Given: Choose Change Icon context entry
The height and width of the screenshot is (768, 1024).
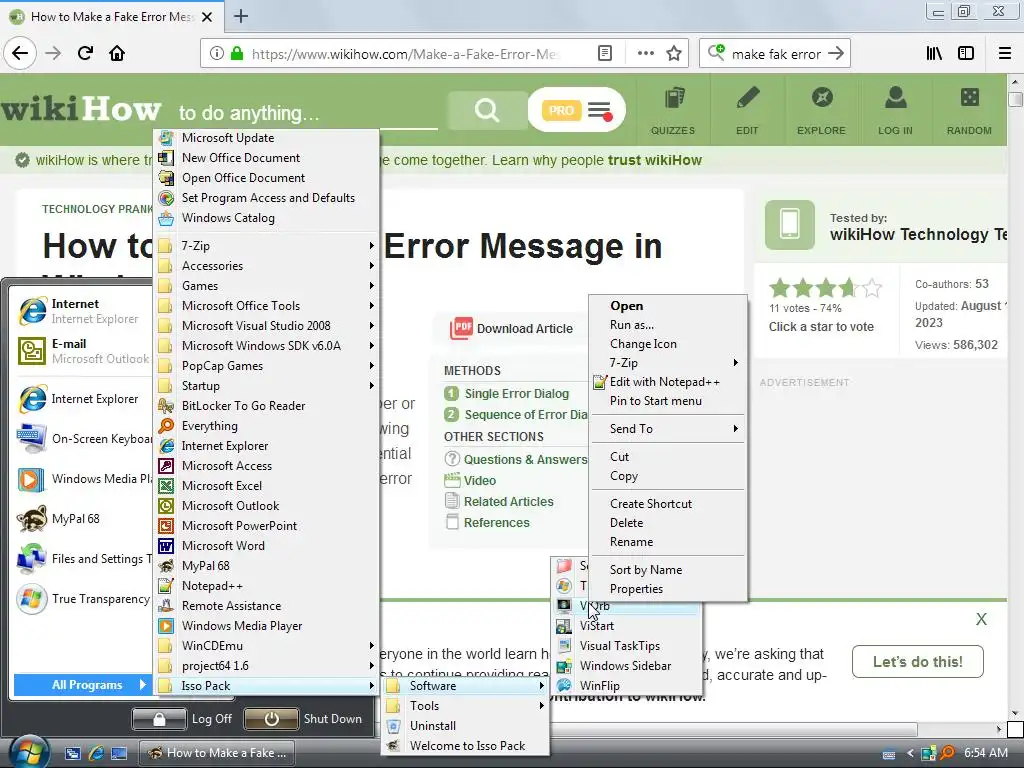Looking at the screenshot, I should coord(667,344).
